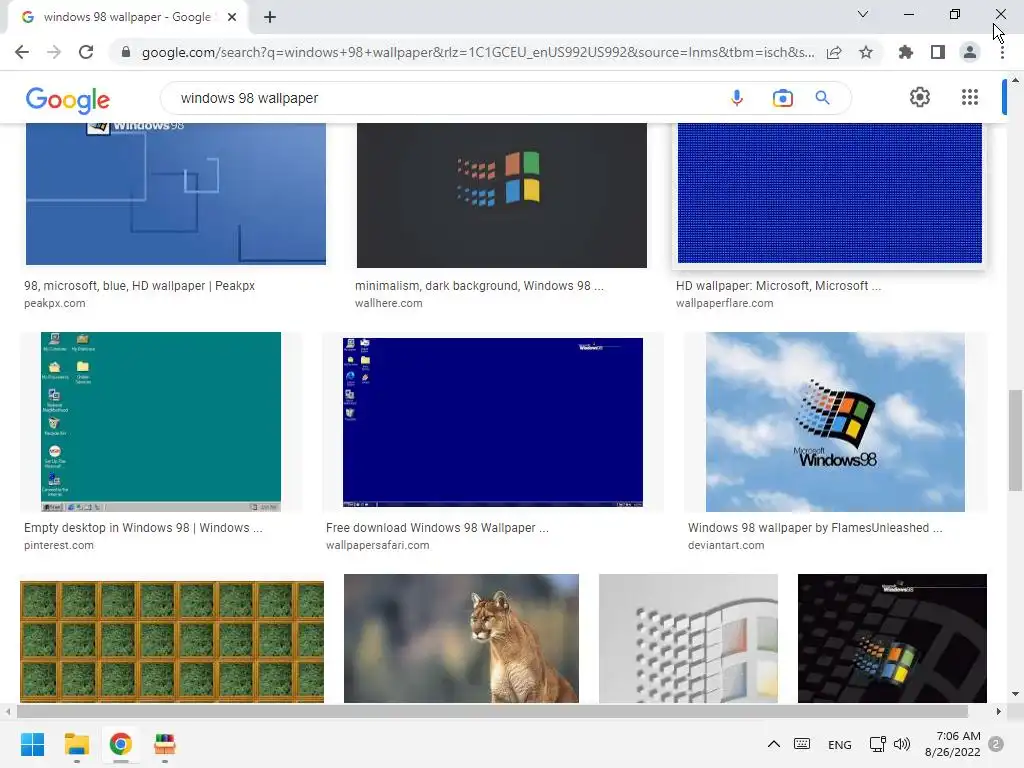The width and height of the screenshot is (1024, 768).
Task: Open the Chrome profile avatar
Action: click(x=970, y=52)
